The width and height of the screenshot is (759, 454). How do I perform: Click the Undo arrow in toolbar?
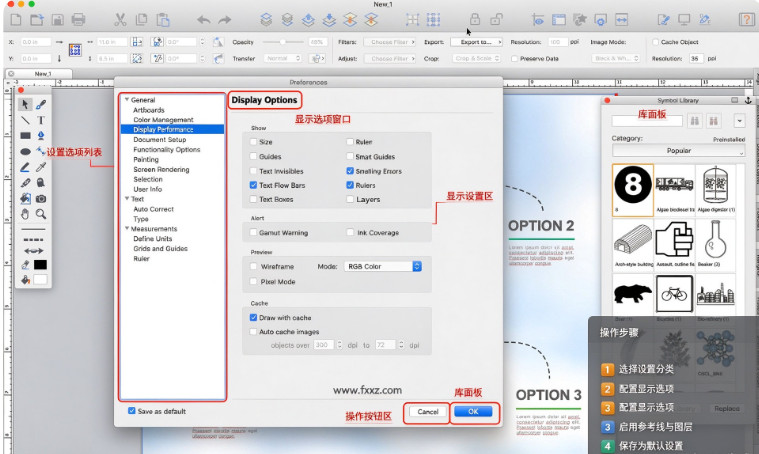tap(204, 20)
